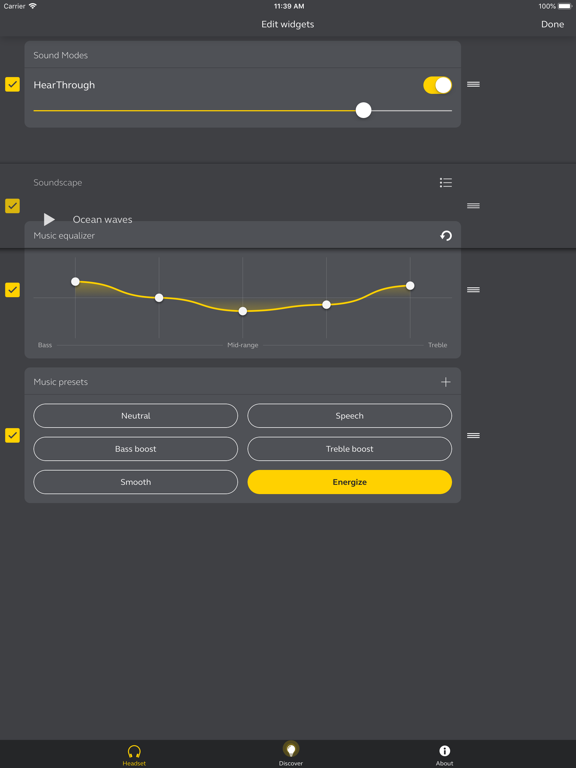This screenshot has width=576, height=768.
Task: Grab the Soundscape reorder handle
Action: (x=473, y=206)
